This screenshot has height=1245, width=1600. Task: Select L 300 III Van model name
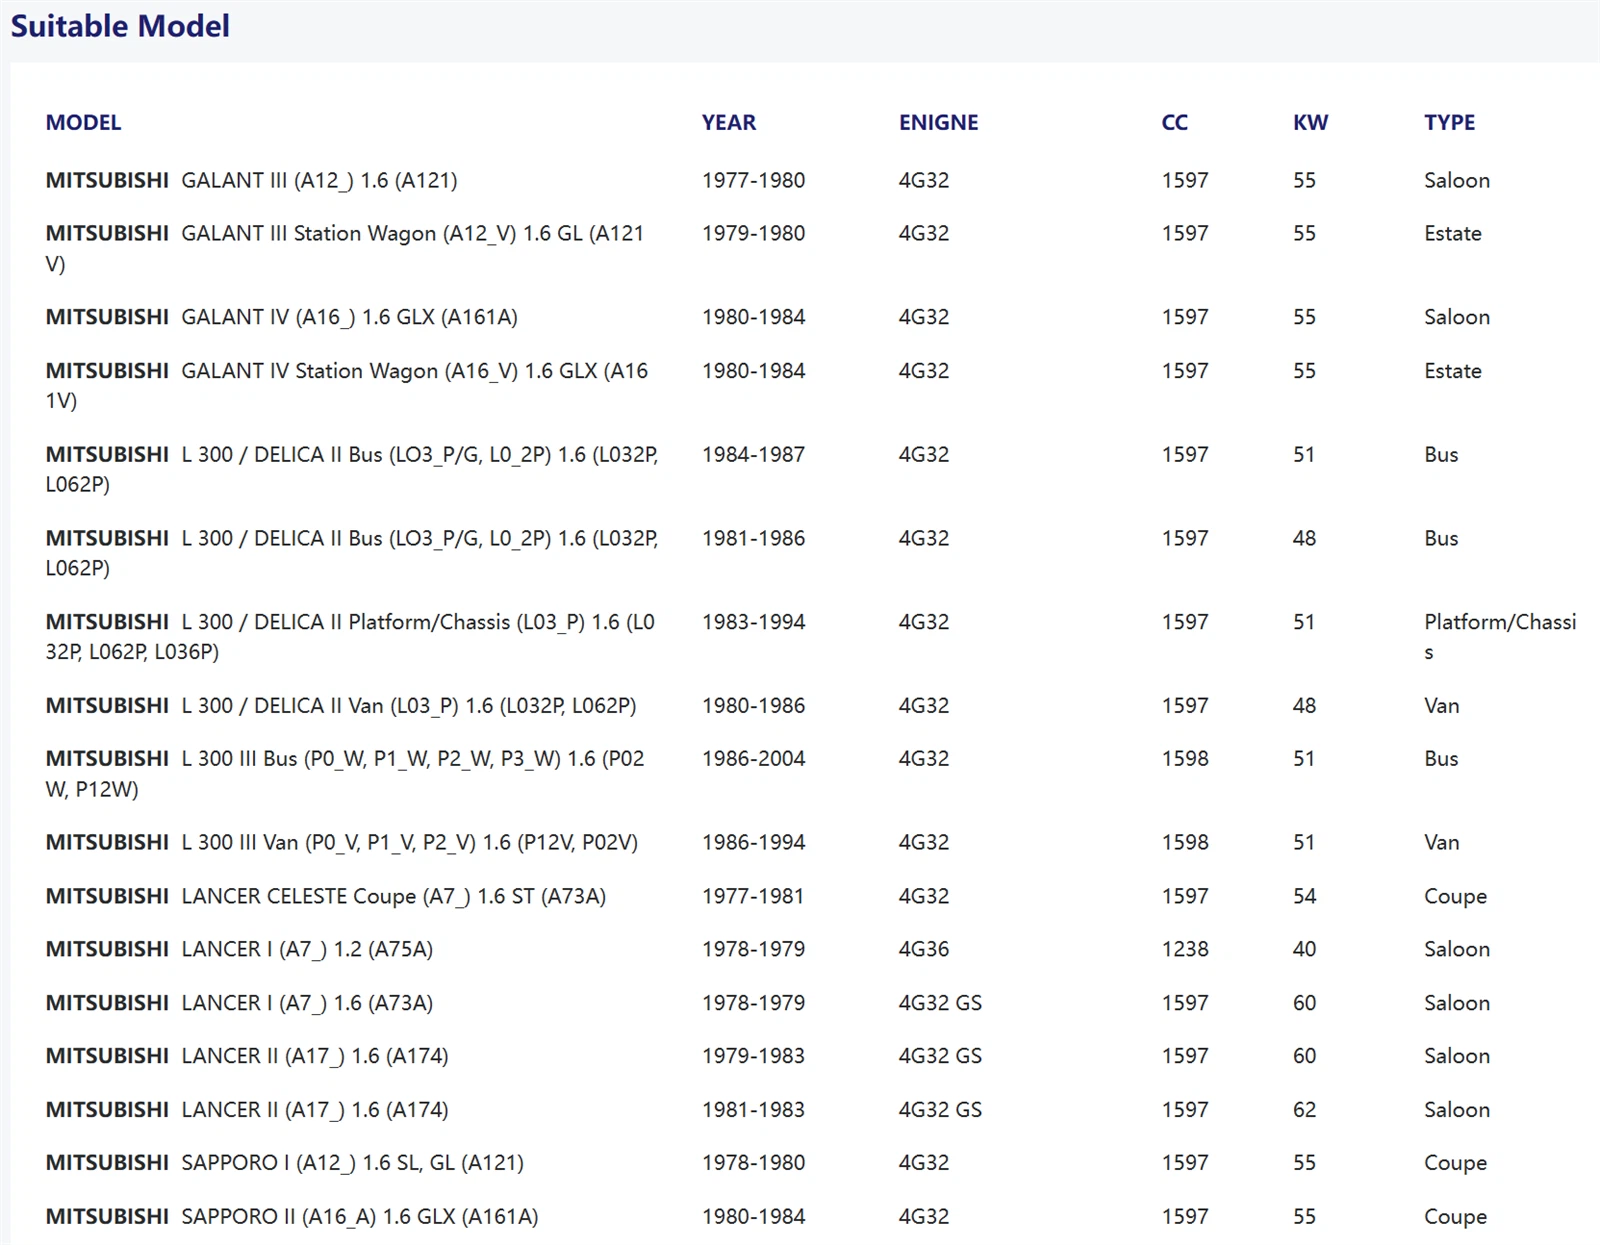click(341, 842)
